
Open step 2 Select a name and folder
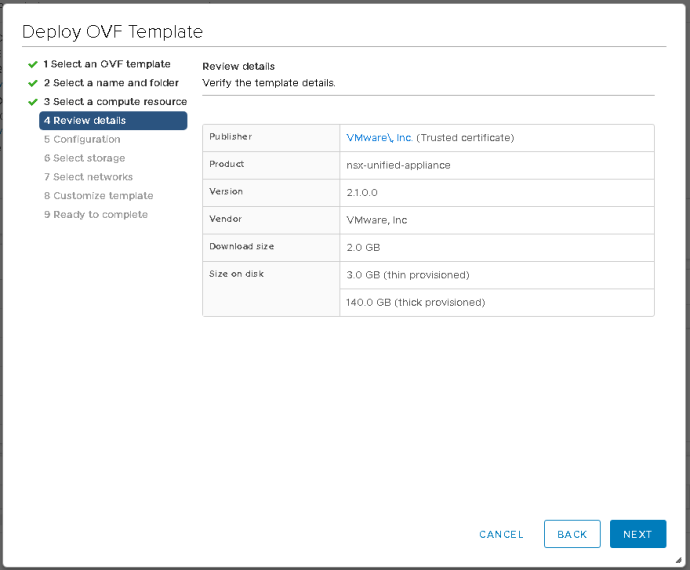(110, 83)
